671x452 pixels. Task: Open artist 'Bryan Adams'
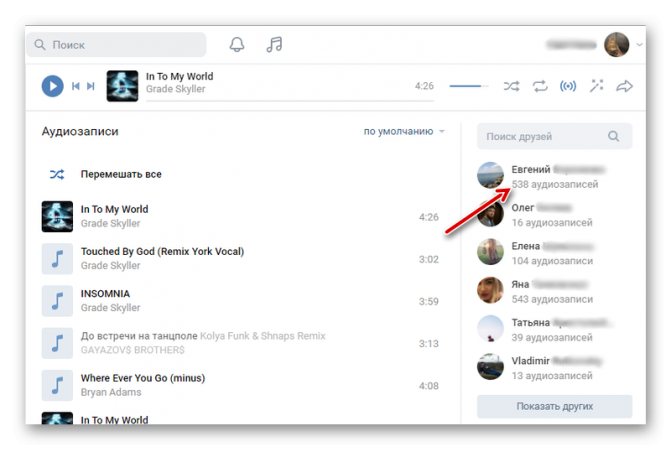pyautogui.click(x=111, y=392)
